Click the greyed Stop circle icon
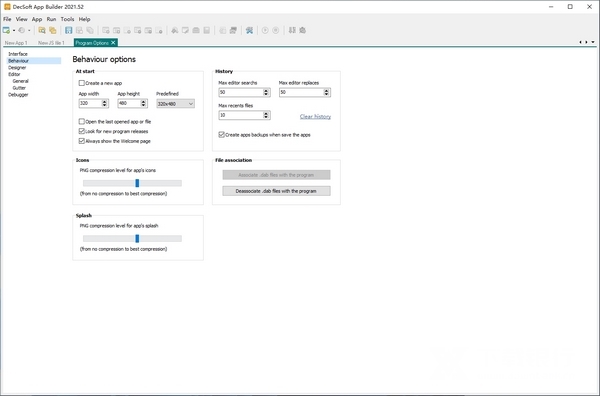 click(276, 30)
